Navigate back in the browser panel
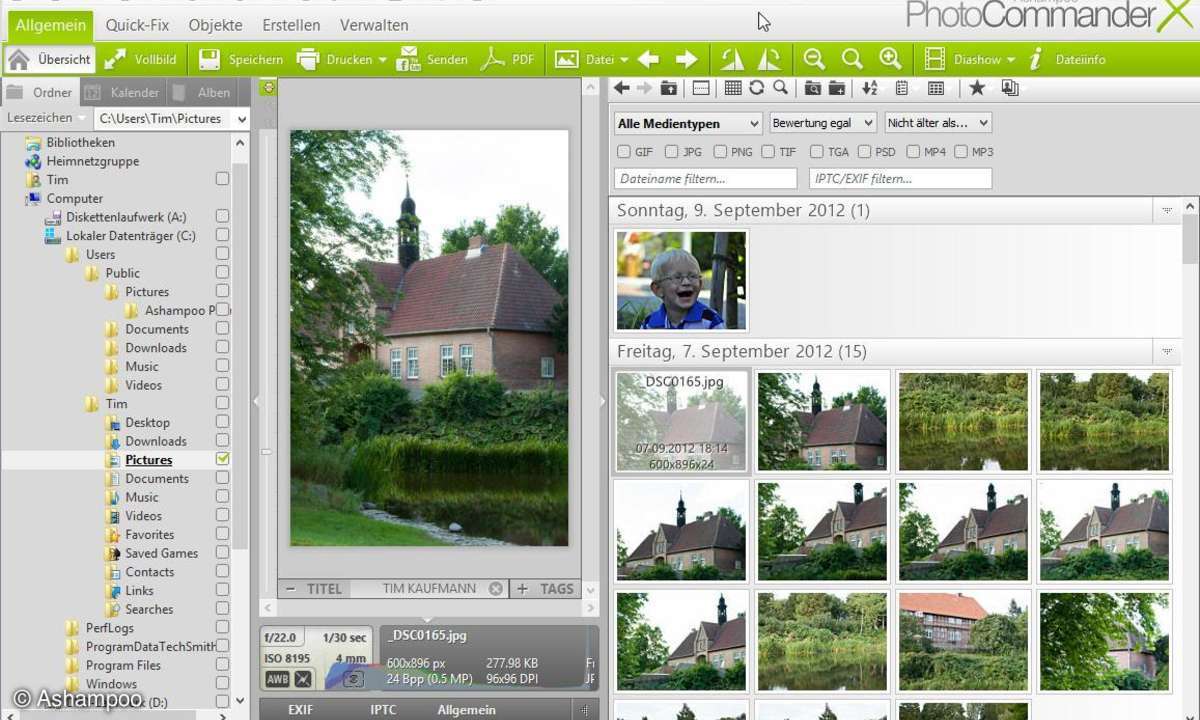1200x720 pixels. point(621,88)
